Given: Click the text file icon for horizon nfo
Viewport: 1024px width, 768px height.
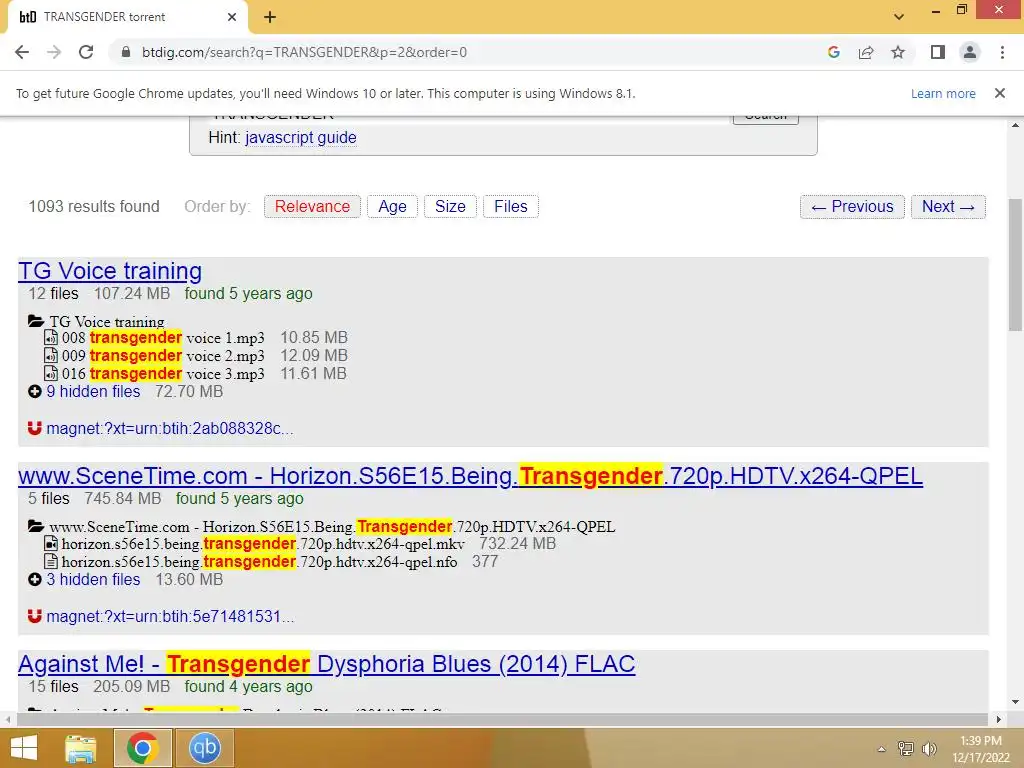Looking at the screenshot, I should tap(50, 561).
